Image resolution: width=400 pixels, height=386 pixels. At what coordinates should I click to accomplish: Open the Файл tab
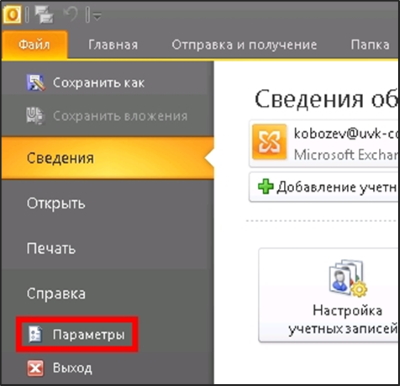coord(34,45)
